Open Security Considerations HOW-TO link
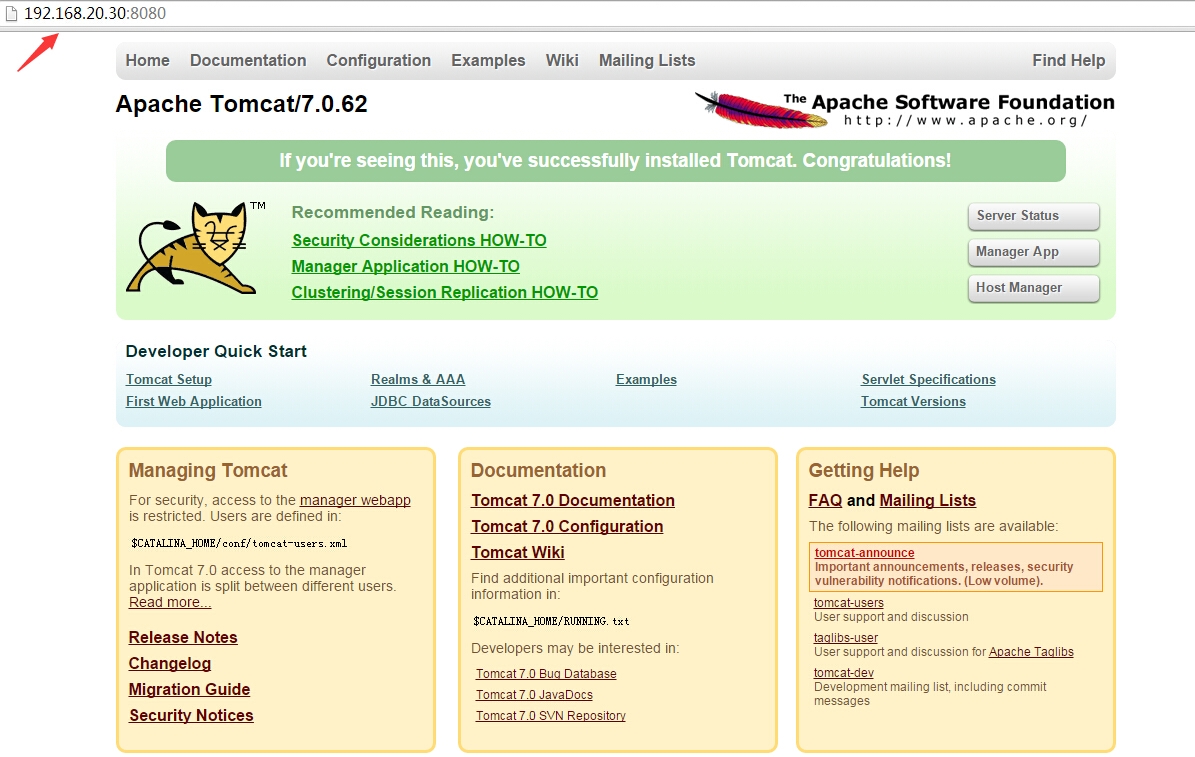Screen dimensions: 1195x757 click(419, 240)
